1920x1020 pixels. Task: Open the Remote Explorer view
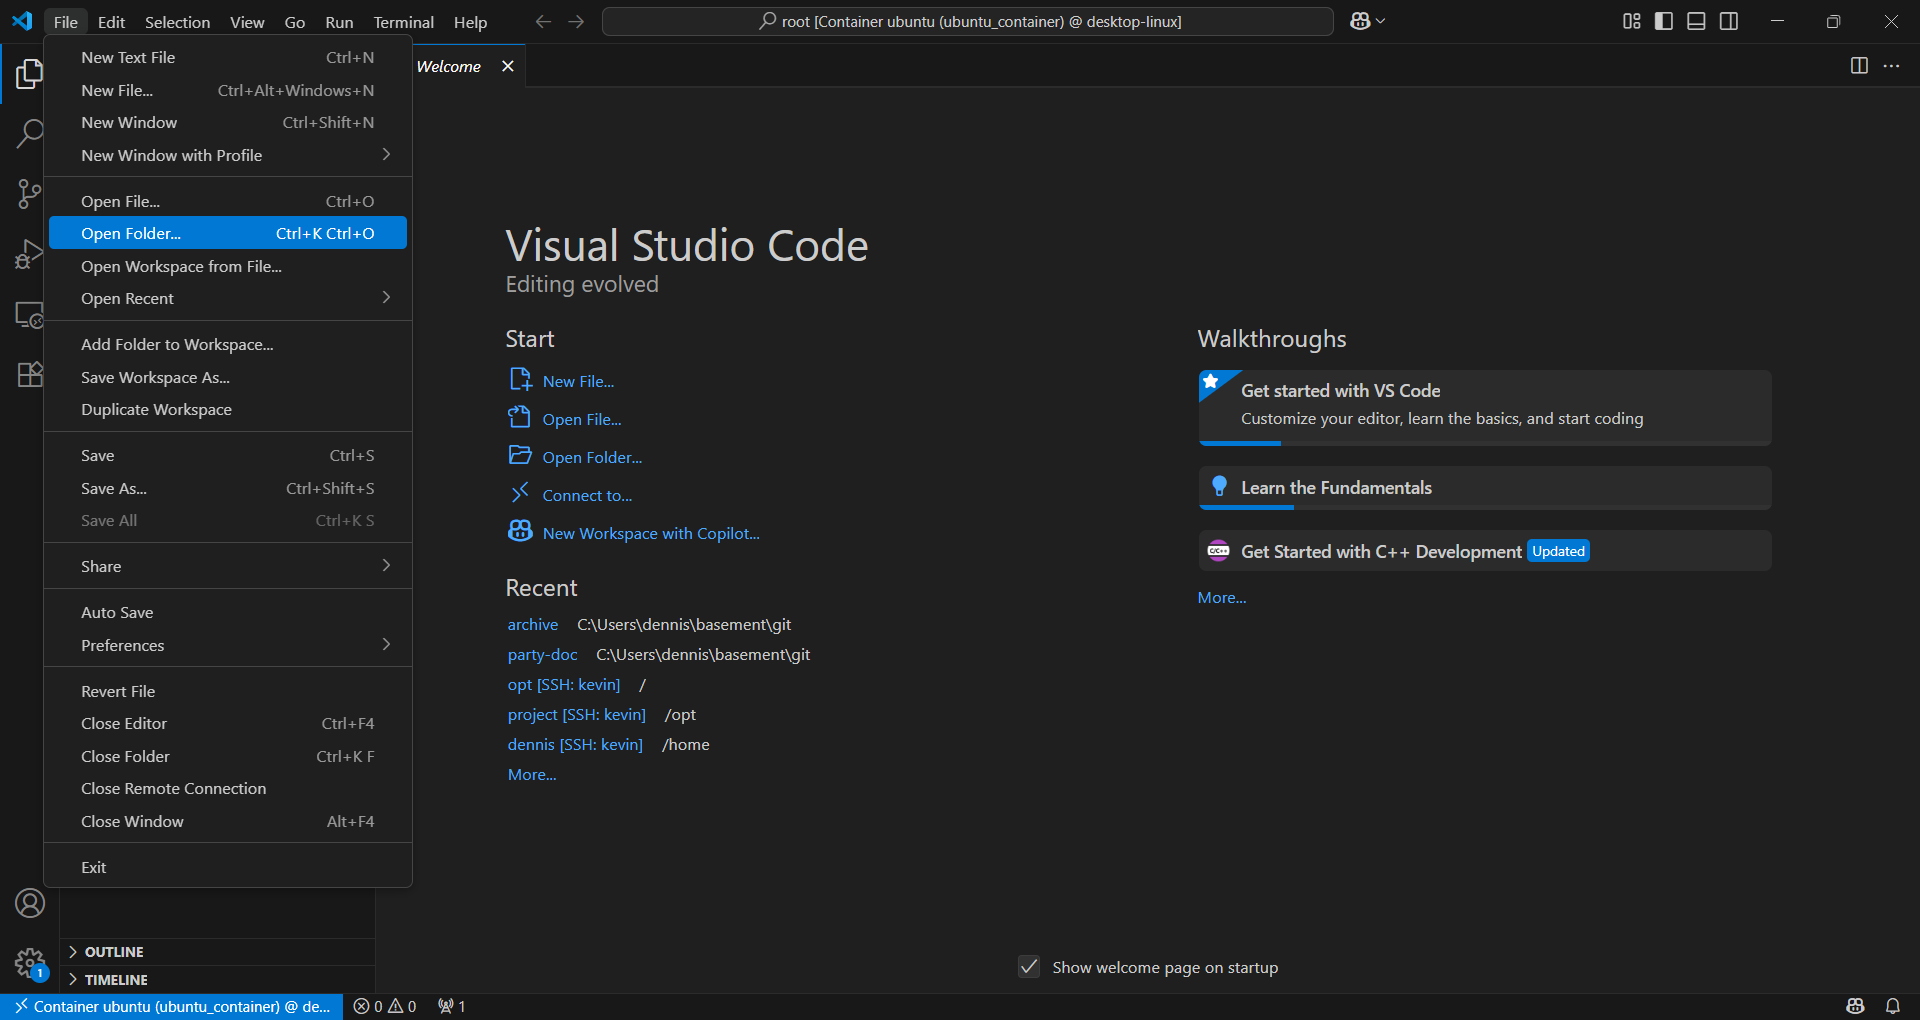point(30,315)
